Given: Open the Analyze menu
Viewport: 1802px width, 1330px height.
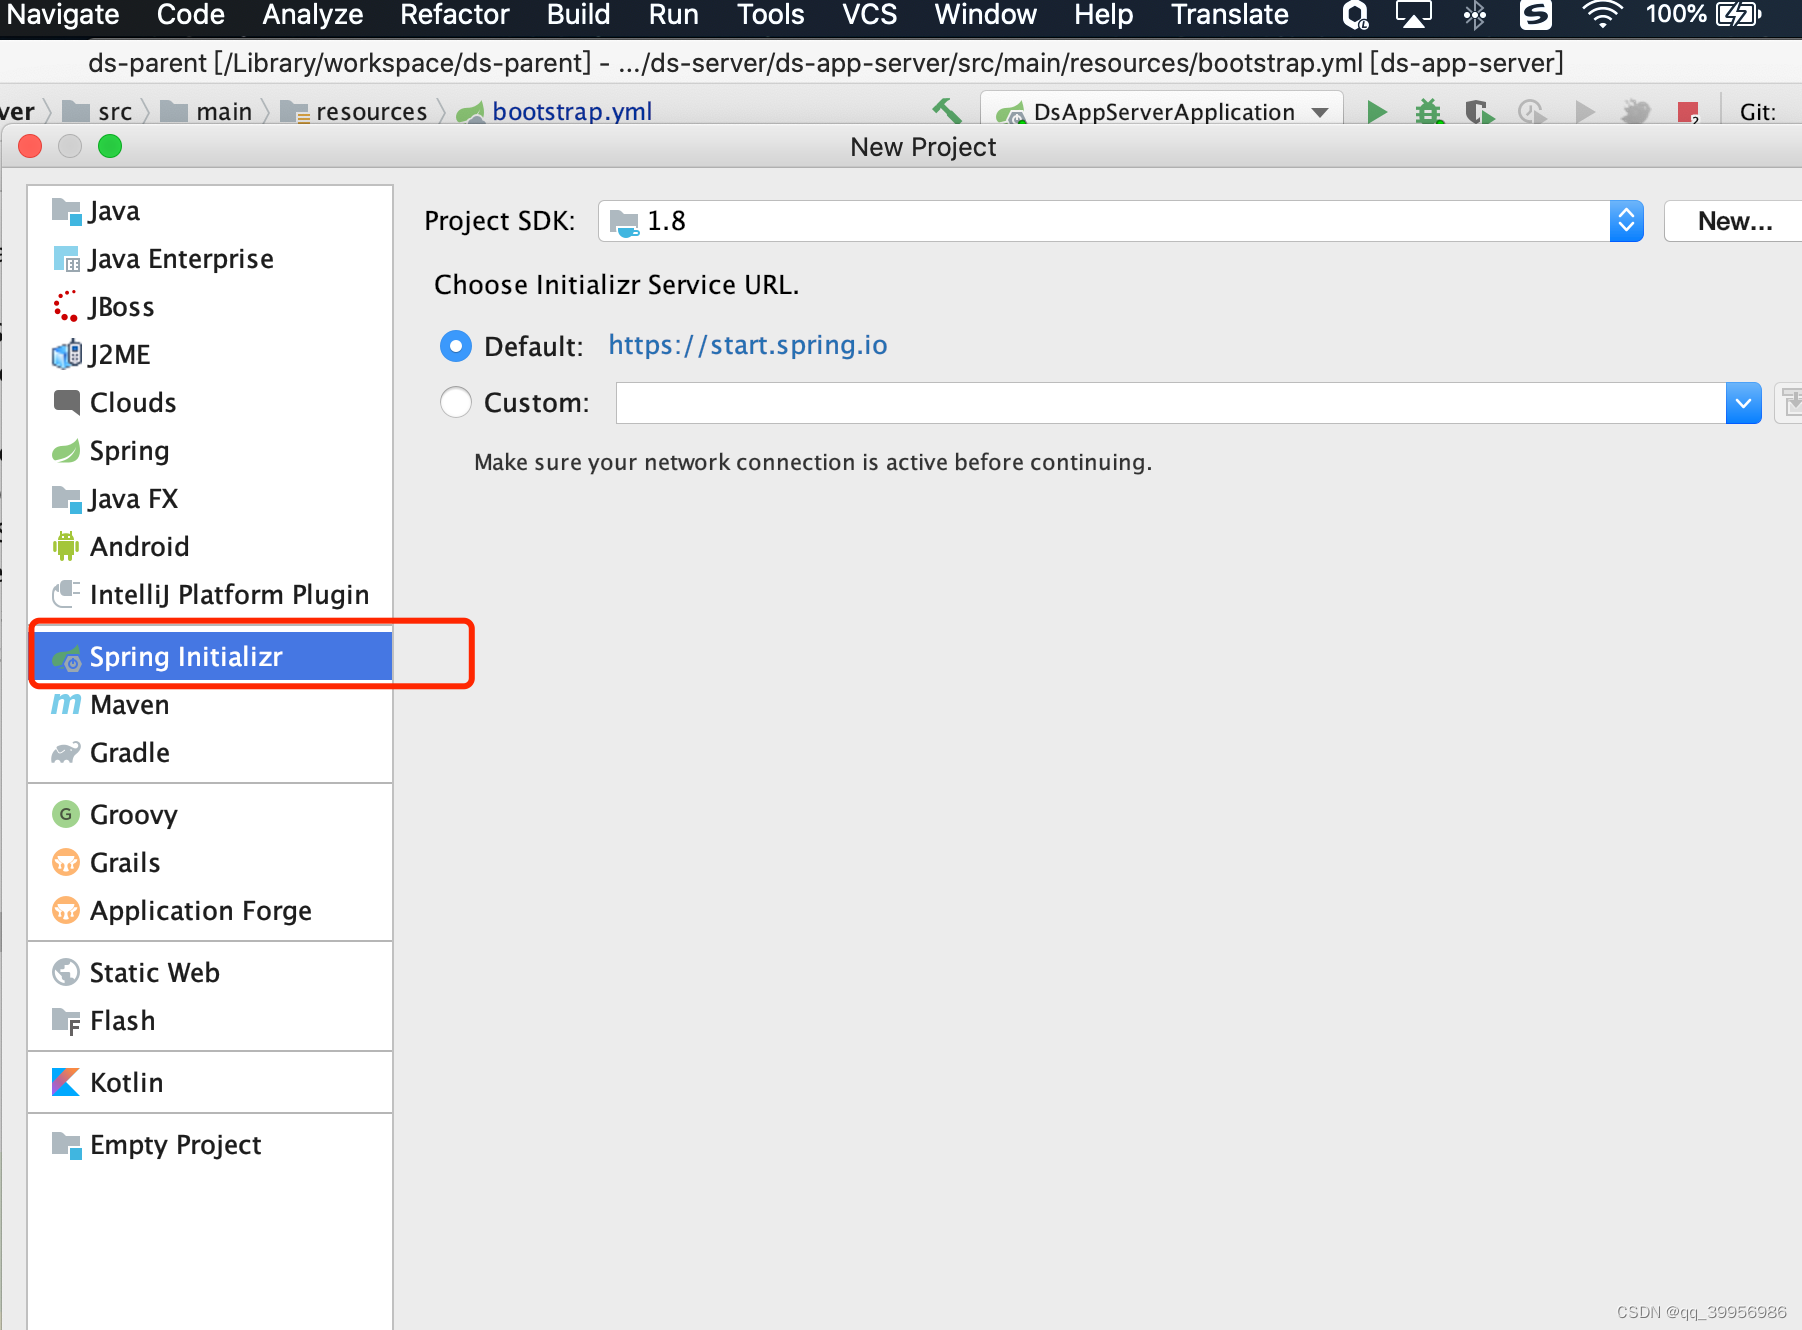Looking at the screenshot, I should click(x=313, y=15).
